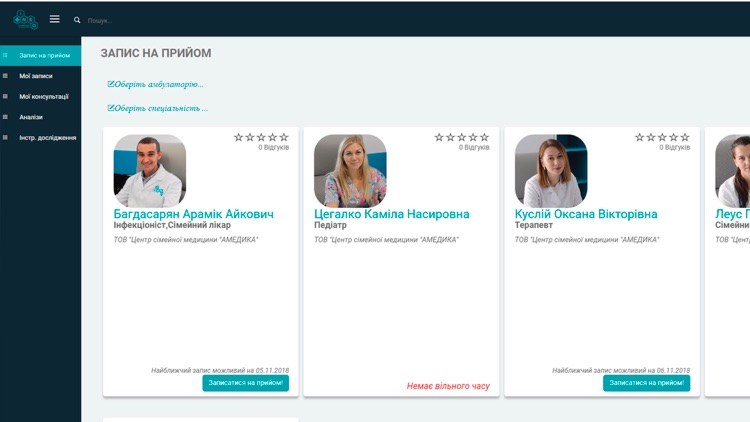Book appointment with Багдасарян via Записатися на прийом
This screenshot has height=422, width=750.
pos(245,383)
